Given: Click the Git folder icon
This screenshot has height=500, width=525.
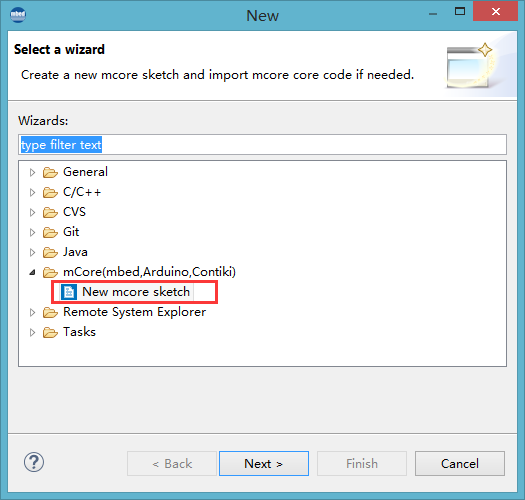Looking at the screenshot, I should pos(50,232).
